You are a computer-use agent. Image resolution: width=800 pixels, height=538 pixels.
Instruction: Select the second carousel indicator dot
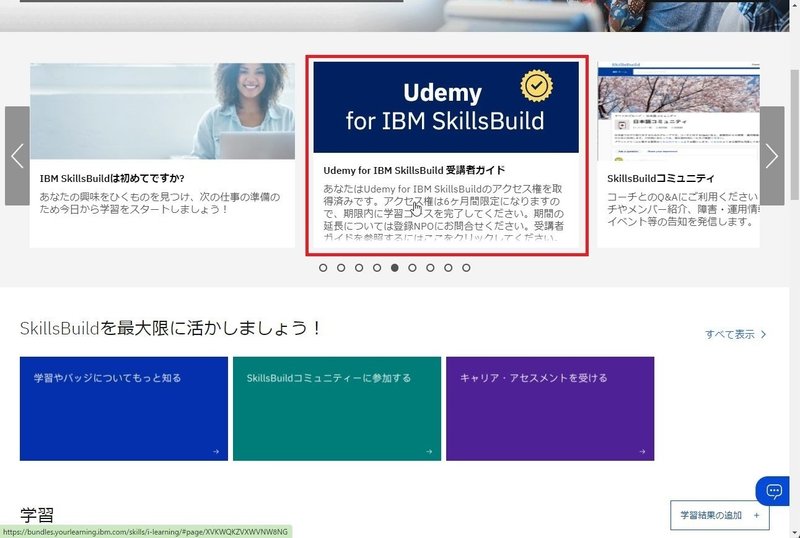point(341,267)
